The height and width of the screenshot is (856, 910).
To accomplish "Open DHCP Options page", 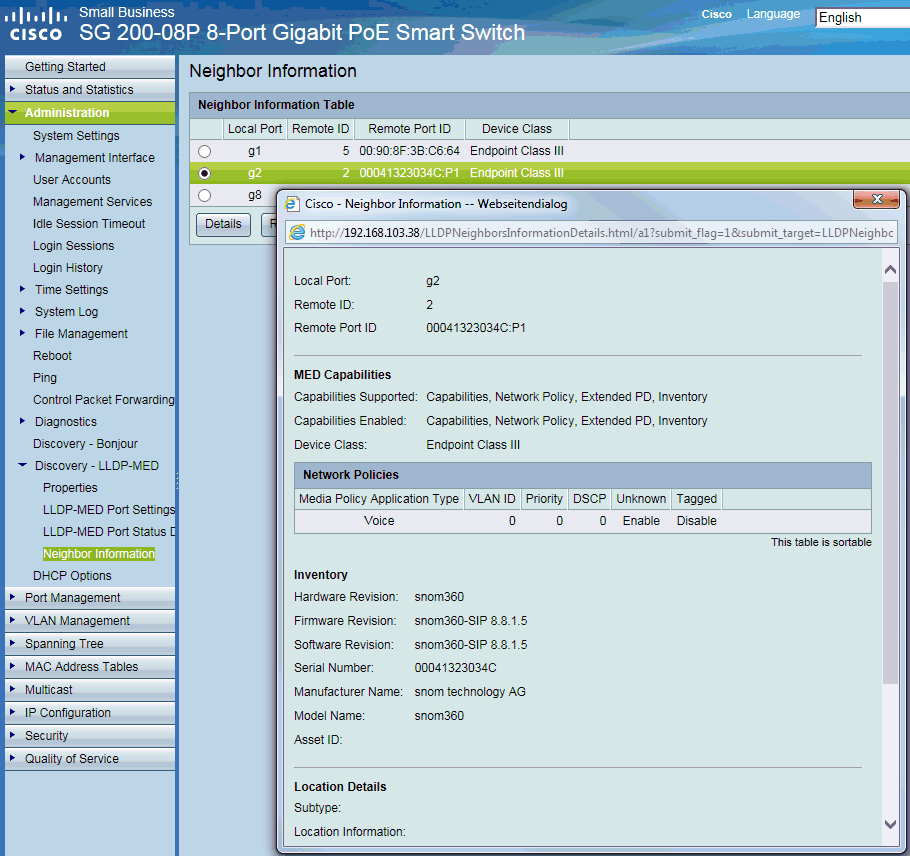I will (72, 576).
